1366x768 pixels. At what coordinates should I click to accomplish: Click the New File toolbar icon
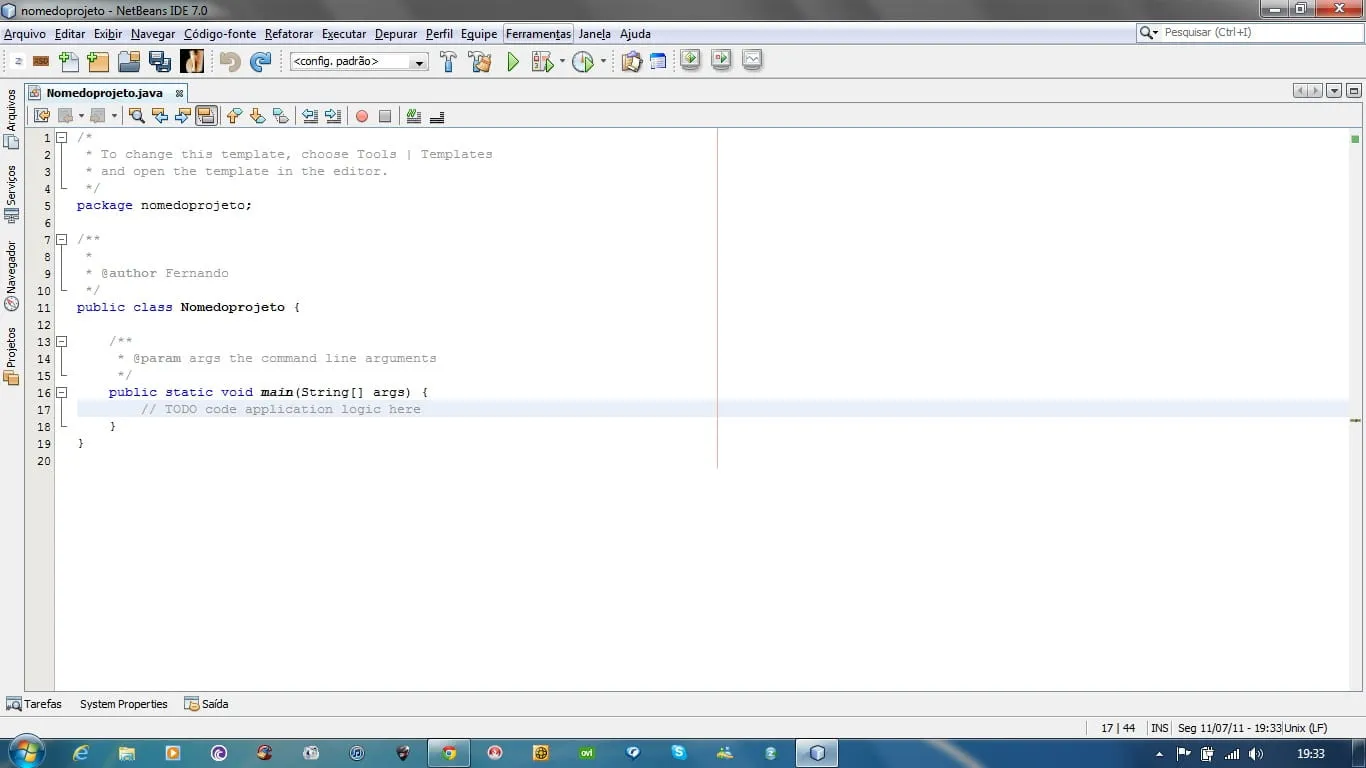68,62
